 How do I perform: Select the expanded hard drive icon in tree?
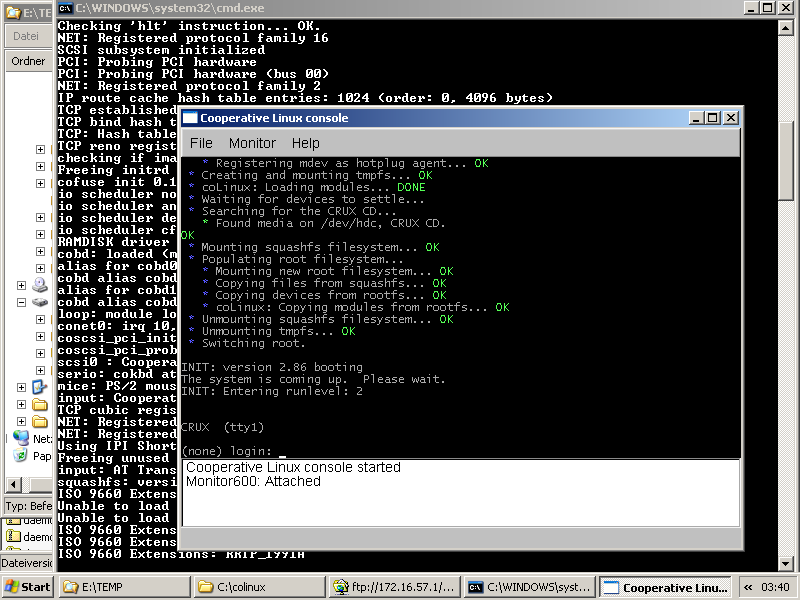40,302
